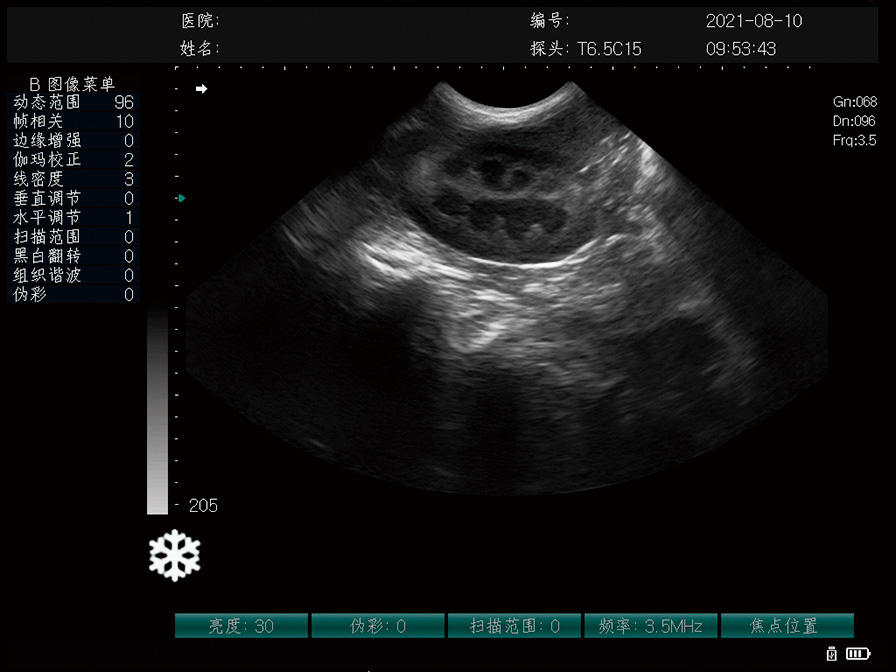The image size is (896, 672).
Task: Choose 动态范围 menu row
Action: (x=73, y=102)
